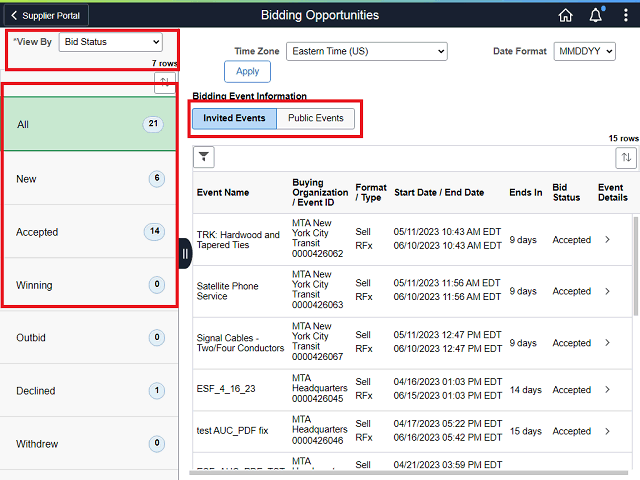Select the Winning status category
The height and width of the screenshot is (480, 640).
point(89,284)
